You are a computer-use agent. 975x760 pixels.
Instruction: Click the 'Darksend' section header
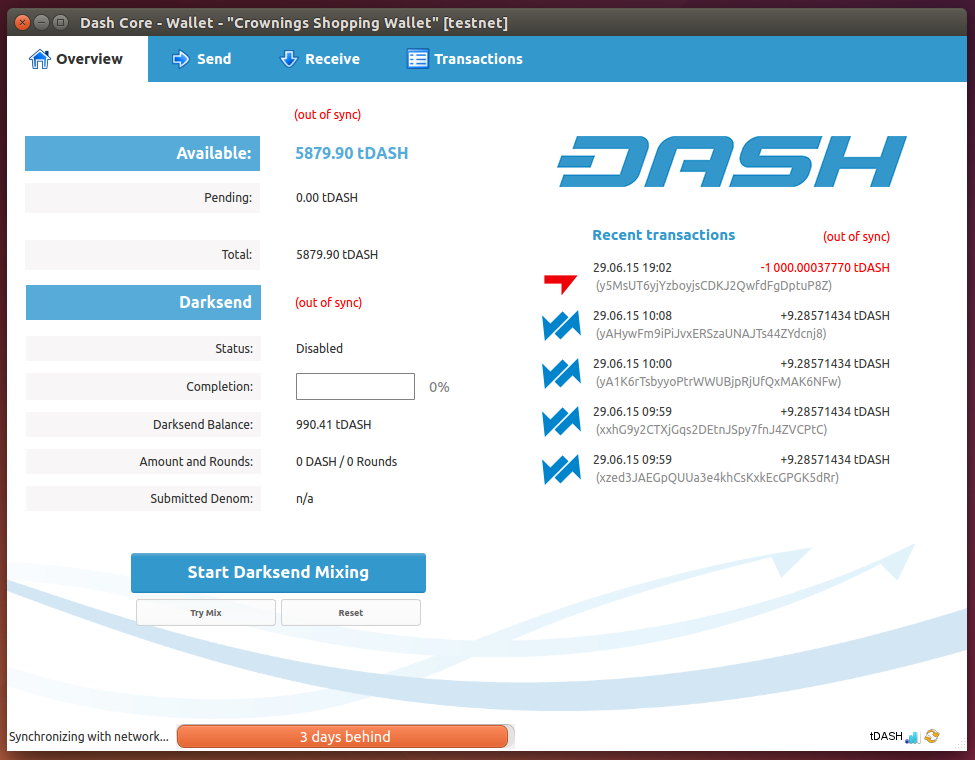pos(143,303)
